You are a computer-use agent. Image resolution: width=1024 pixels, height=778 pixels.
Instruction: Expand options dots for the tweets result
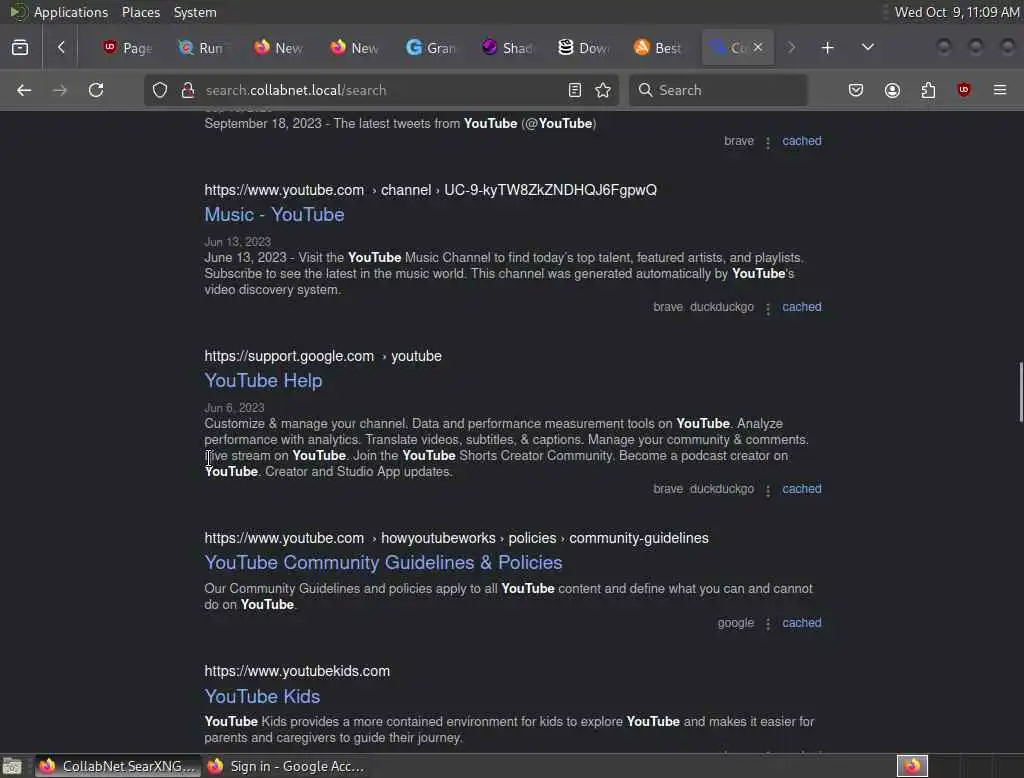(768, 142)
